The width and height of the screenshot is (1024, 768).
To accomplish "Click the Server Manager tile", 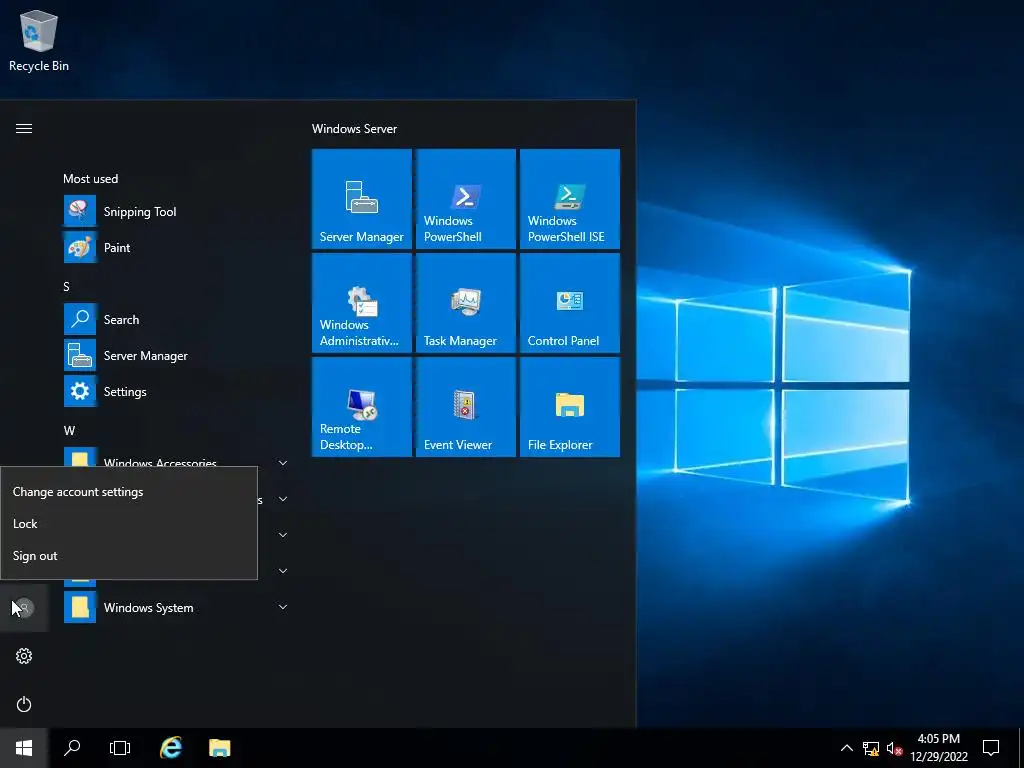I will point(362,199).
